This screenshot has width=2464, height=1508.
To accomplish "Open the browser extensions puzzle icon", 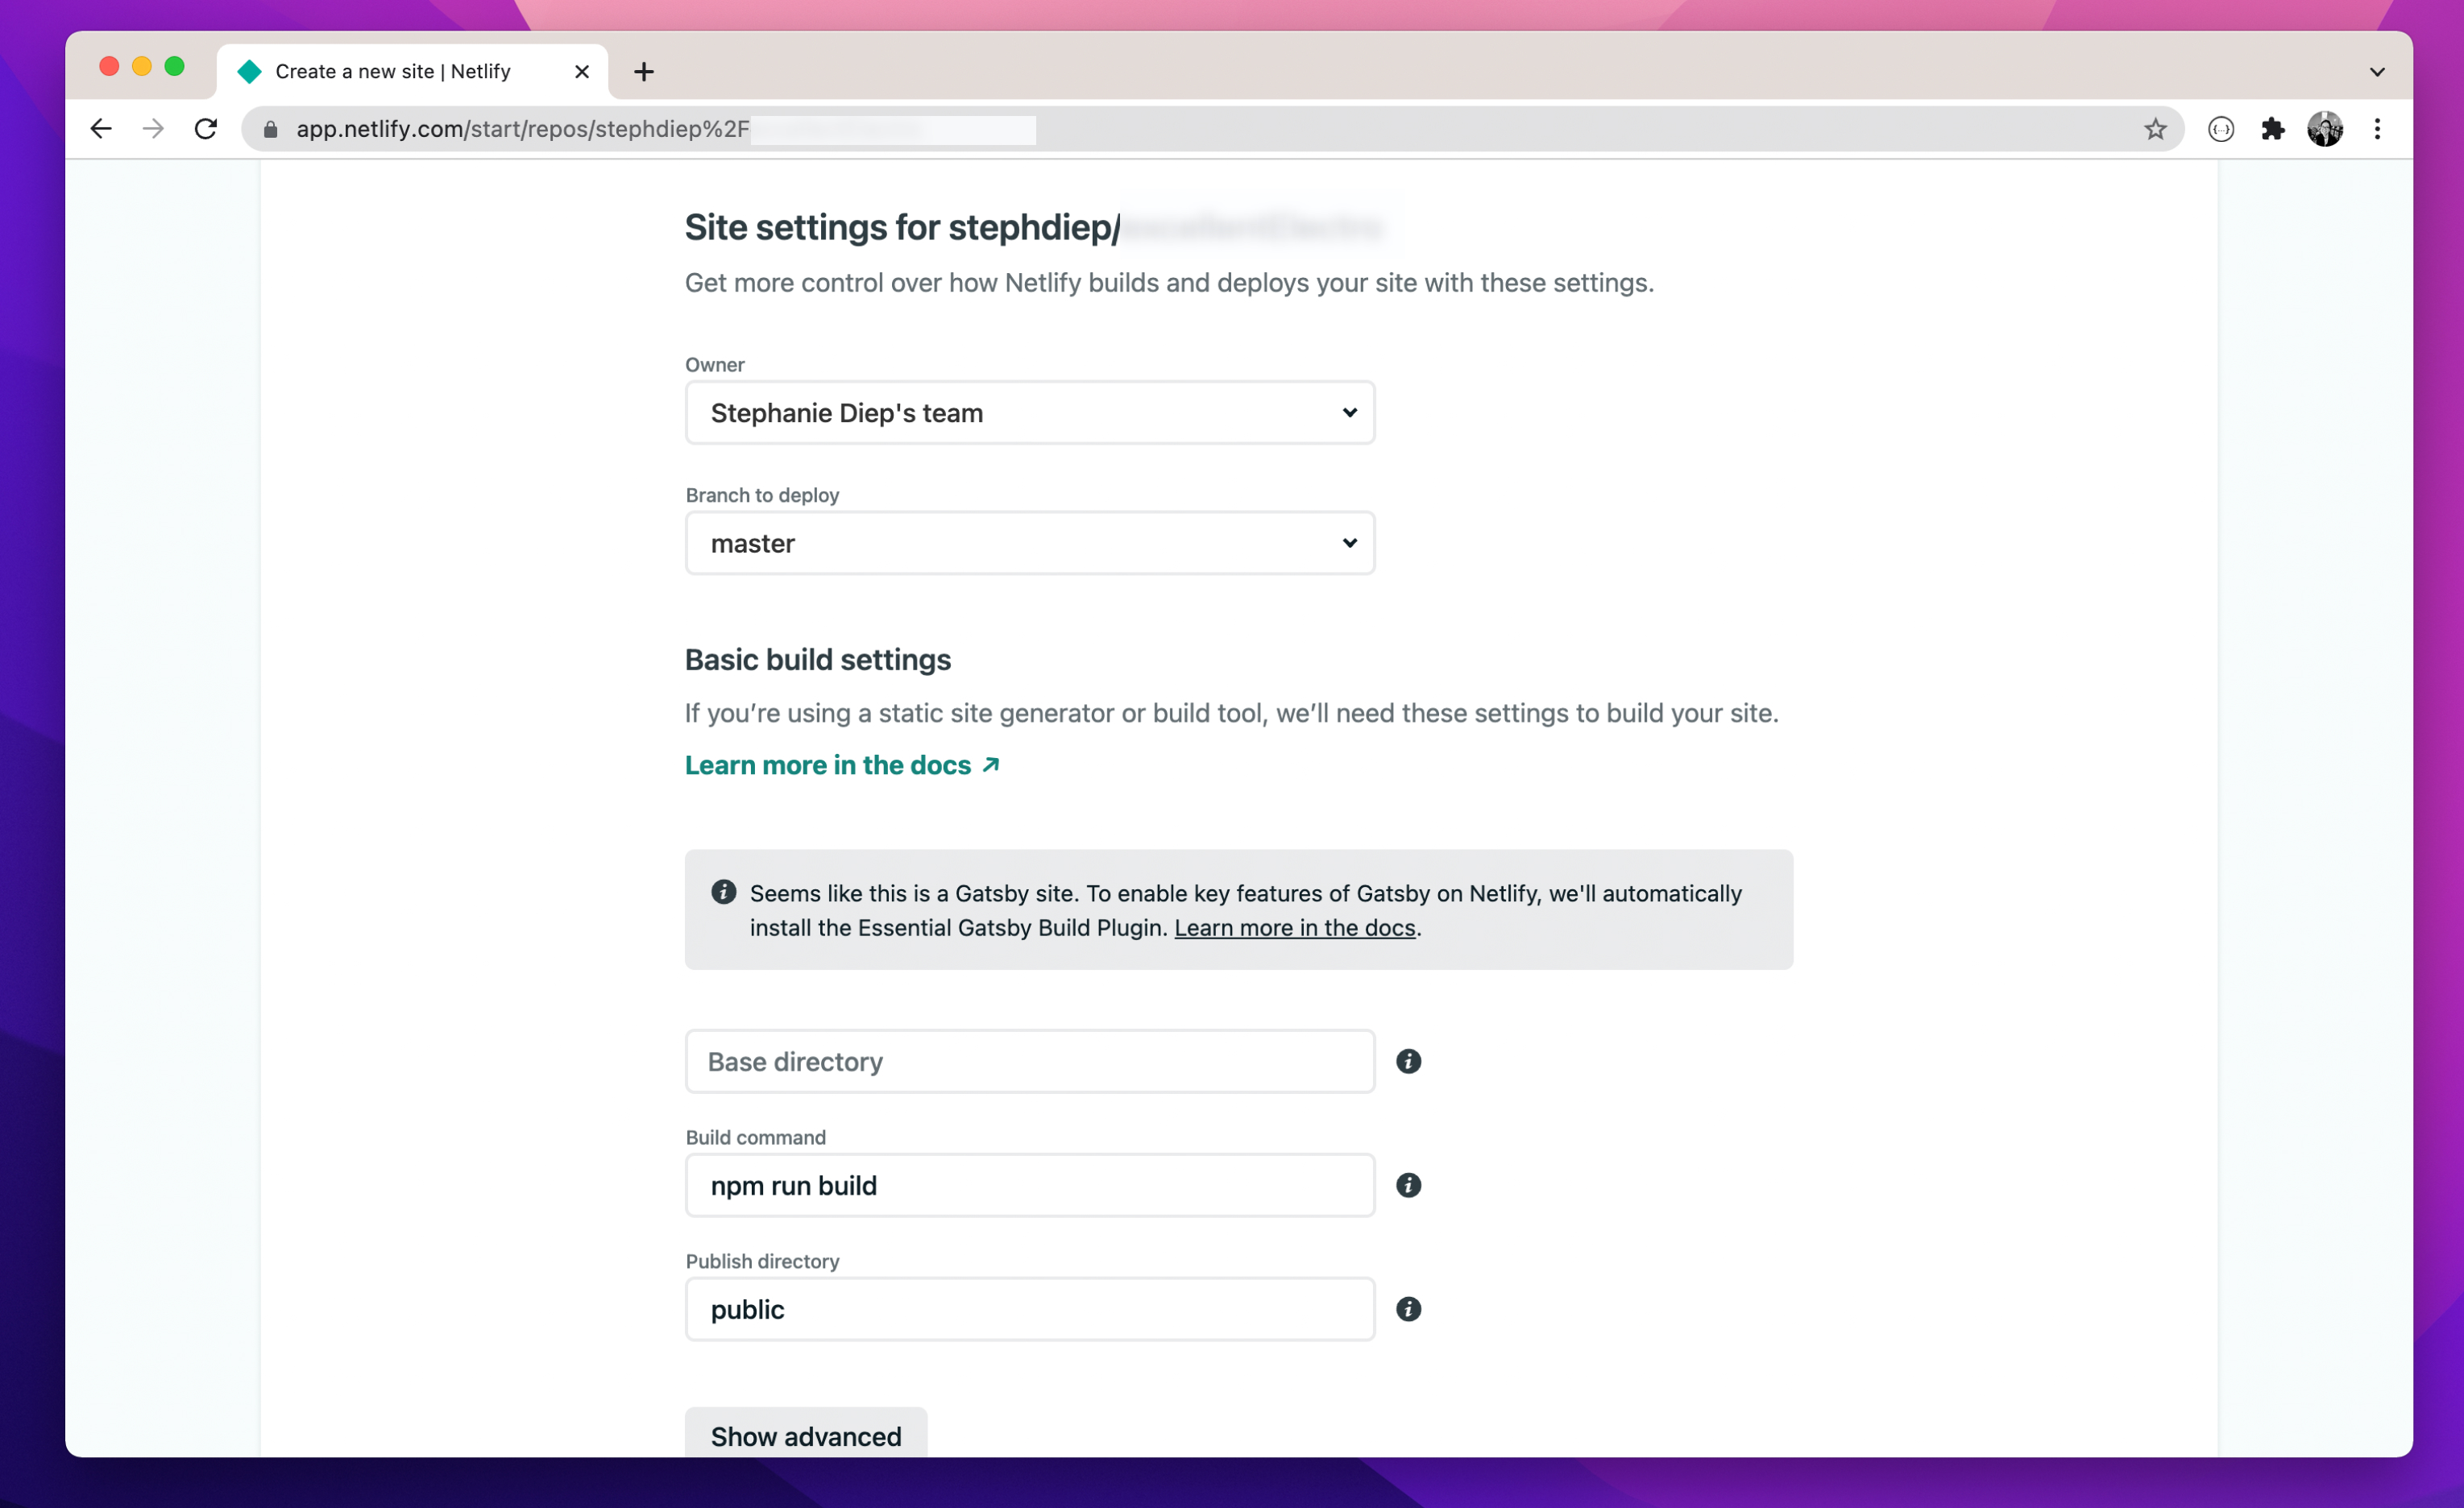I will pyautogui.click(x=2272, y=129).
